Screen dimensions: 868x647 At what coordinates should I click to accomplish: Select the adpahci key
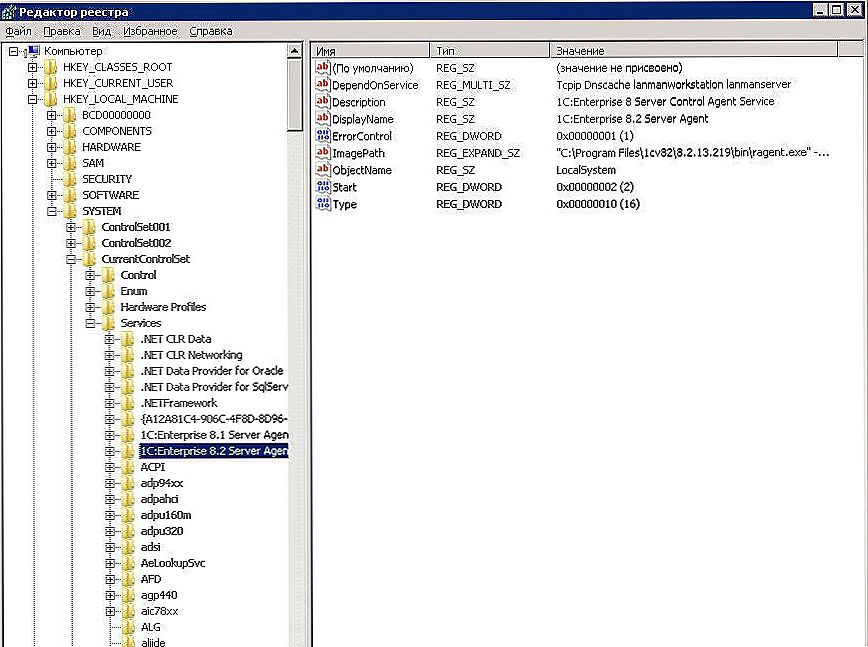tap(159, 500)
